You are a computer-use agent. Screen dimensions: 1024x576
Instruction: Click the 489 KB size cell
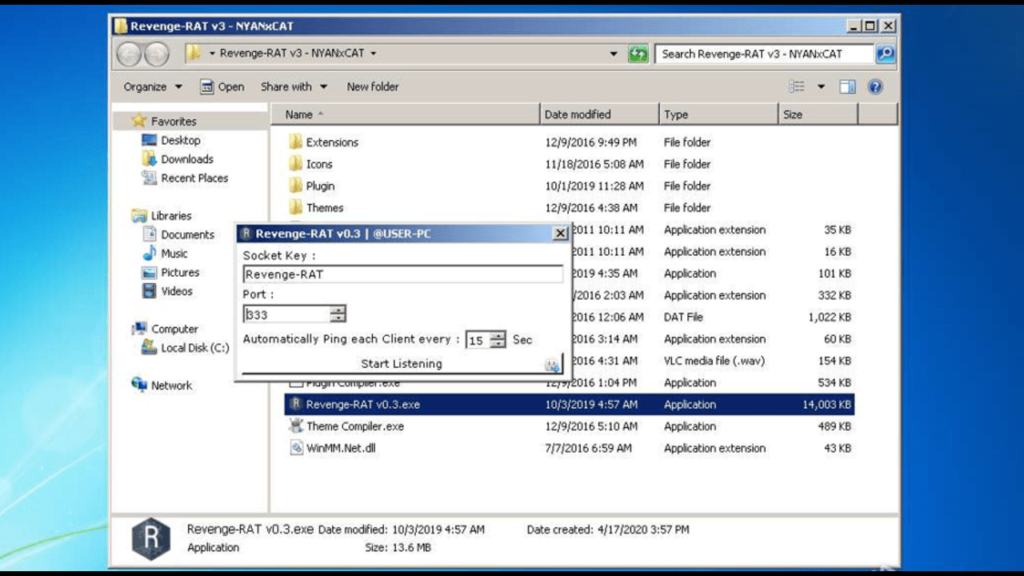tap(834, 426)
